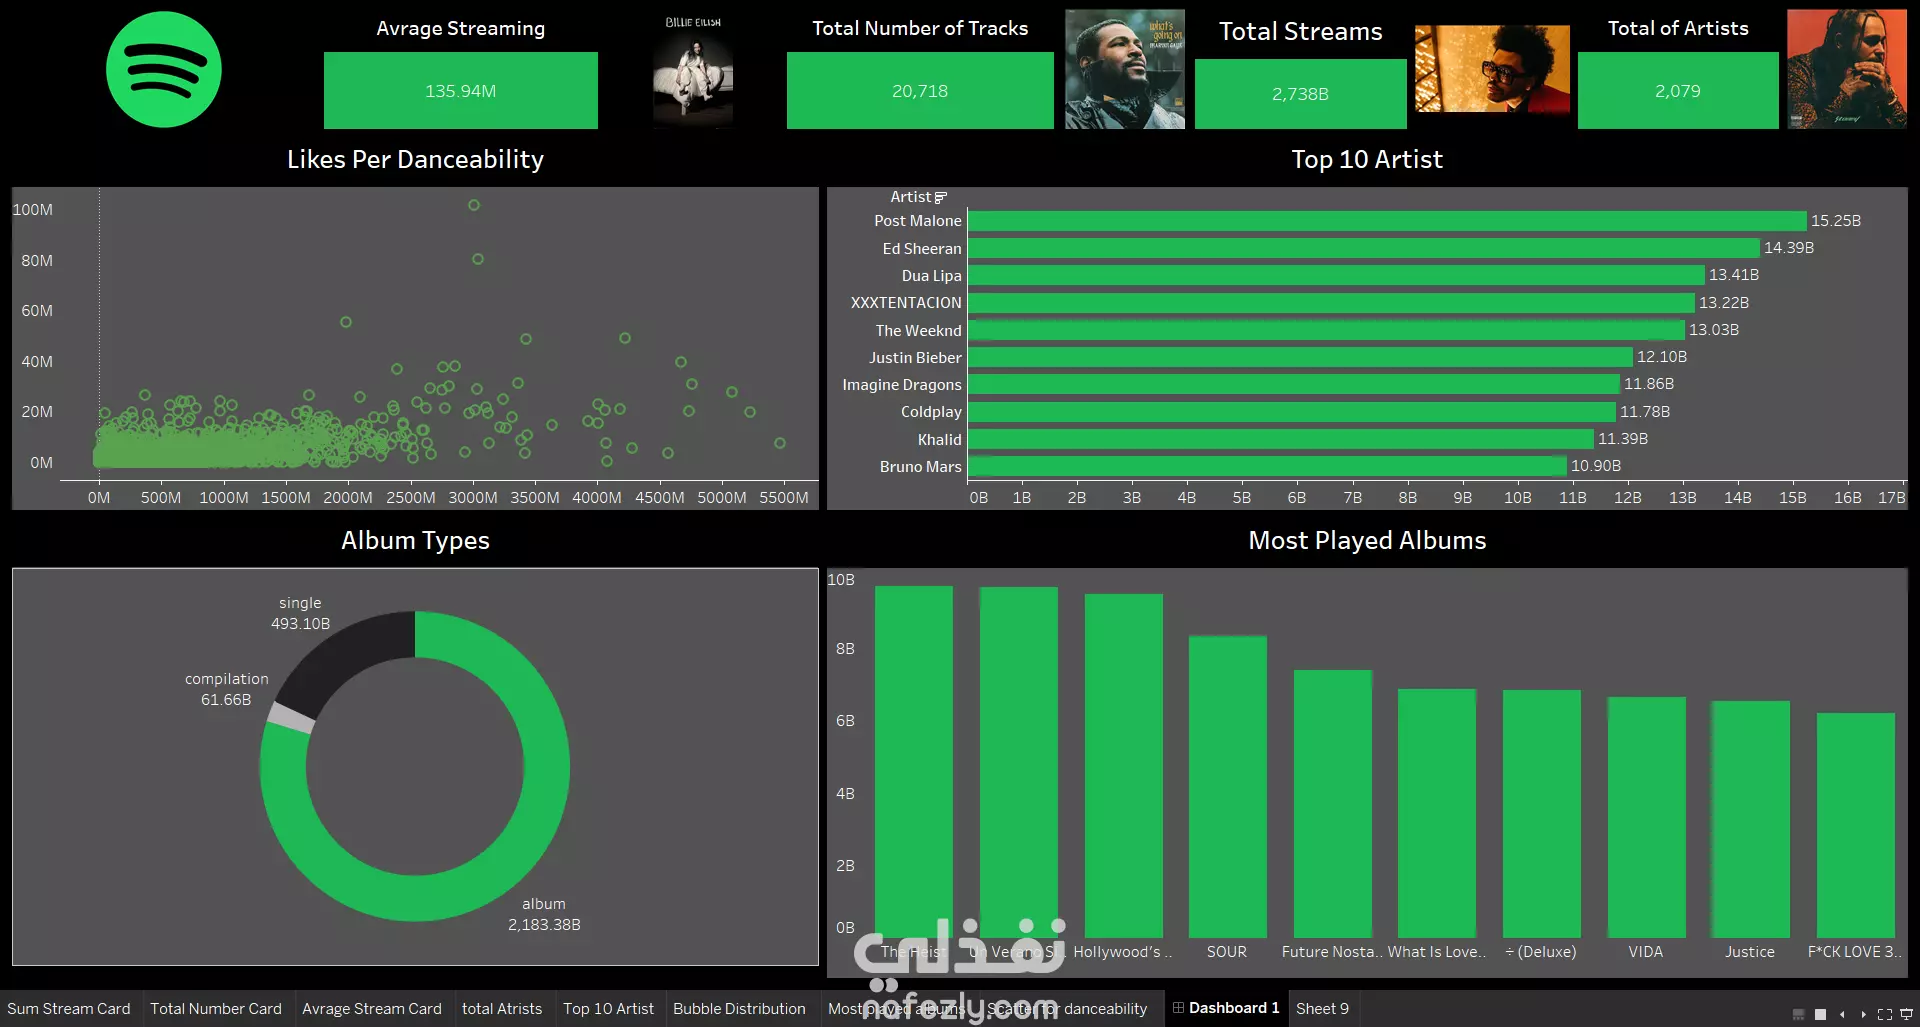Screen dimensions: 1920x1027
Task: Open the Sum Stream Card tab
Action: [x=69, y=1009]
